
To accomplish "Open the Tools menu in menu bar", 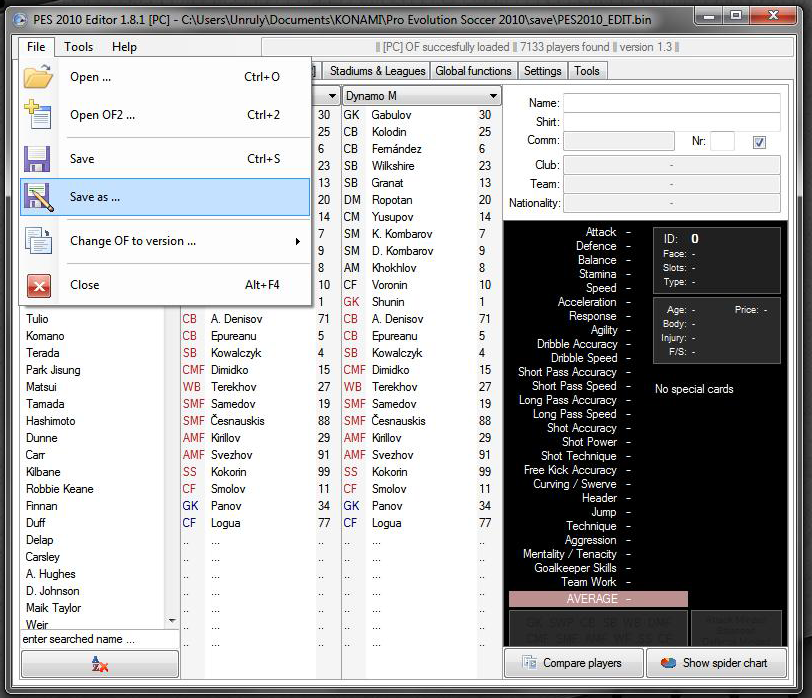I will point(78,47).
